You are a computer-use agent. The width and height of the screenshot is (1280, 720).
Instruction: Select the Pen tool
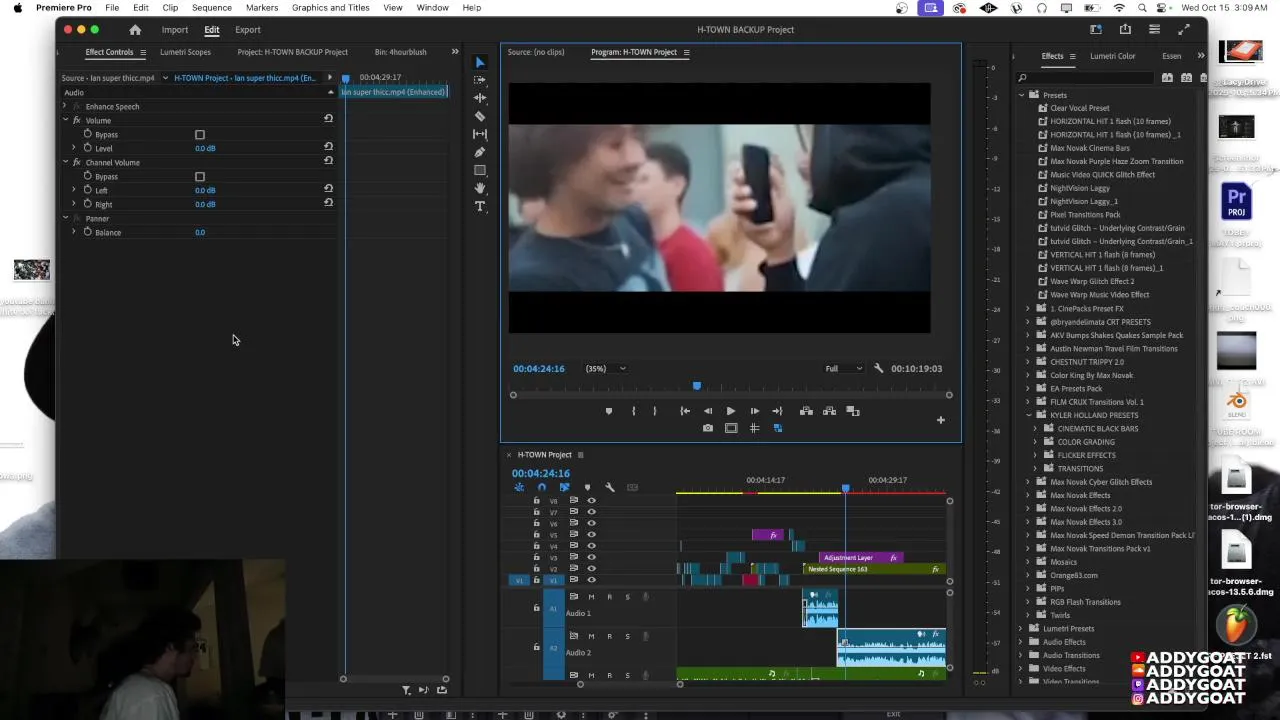tap(480, 152)
